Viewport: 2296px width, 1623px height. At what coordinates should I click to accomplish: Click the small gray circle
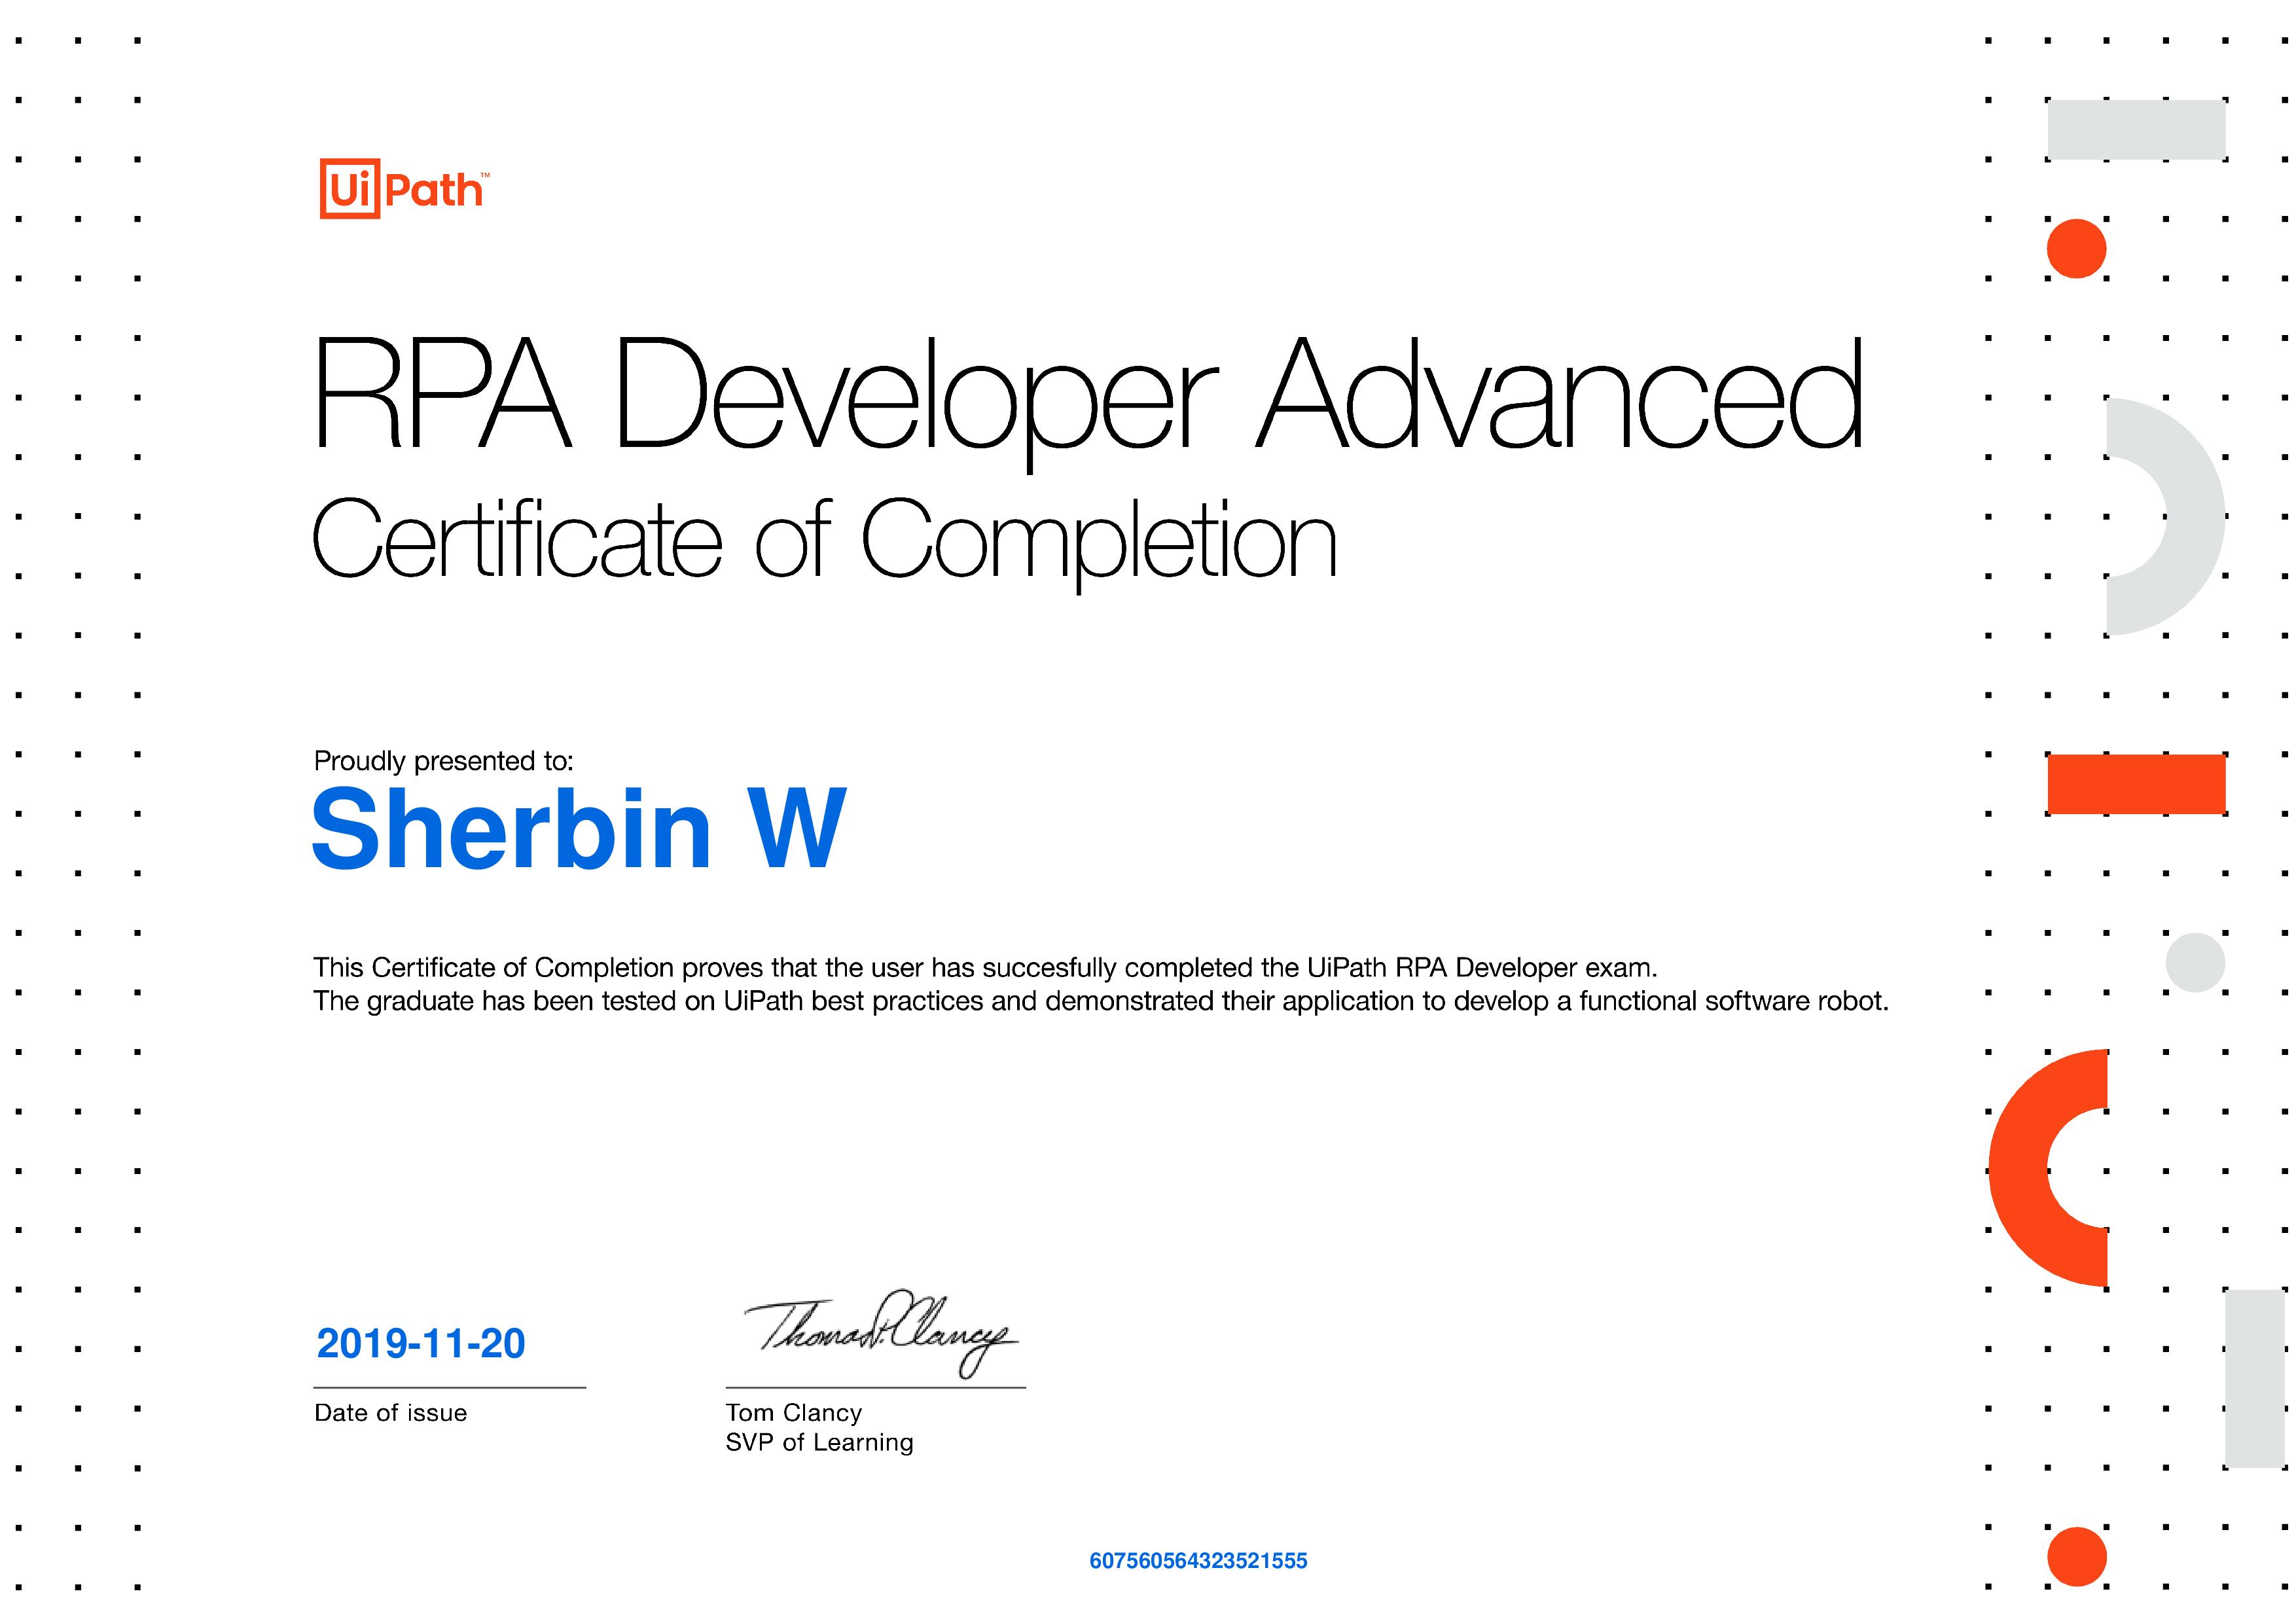pyautogui.click(x=2194, y=962)
